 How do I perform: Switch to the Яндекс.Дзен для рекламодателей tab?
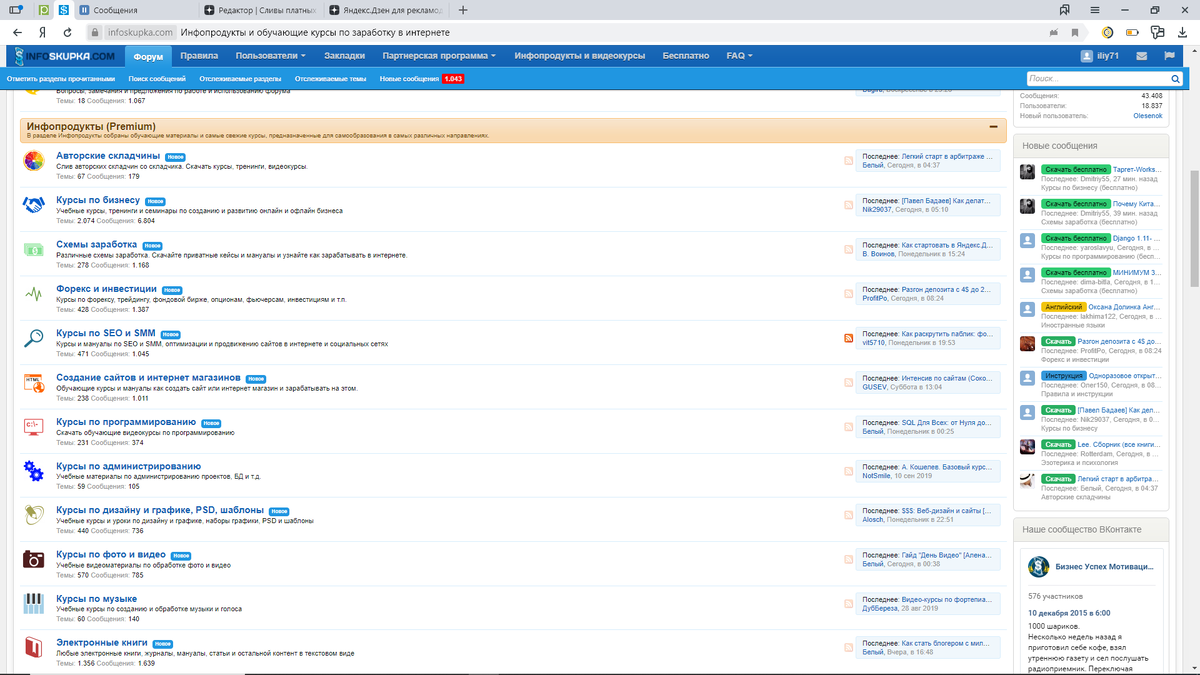click(x=385, y=10)
